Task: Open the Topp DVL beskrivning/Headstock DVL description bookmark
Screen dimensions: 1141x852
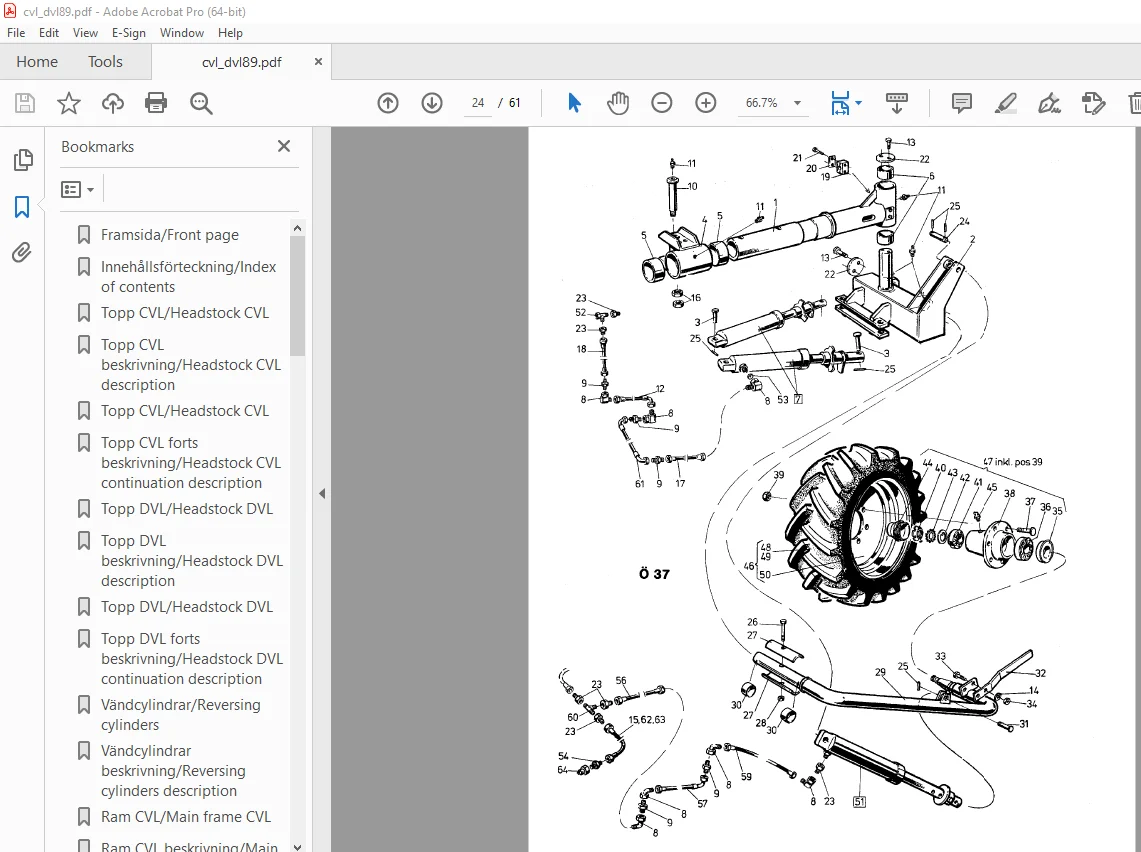Action: (192, 561)
